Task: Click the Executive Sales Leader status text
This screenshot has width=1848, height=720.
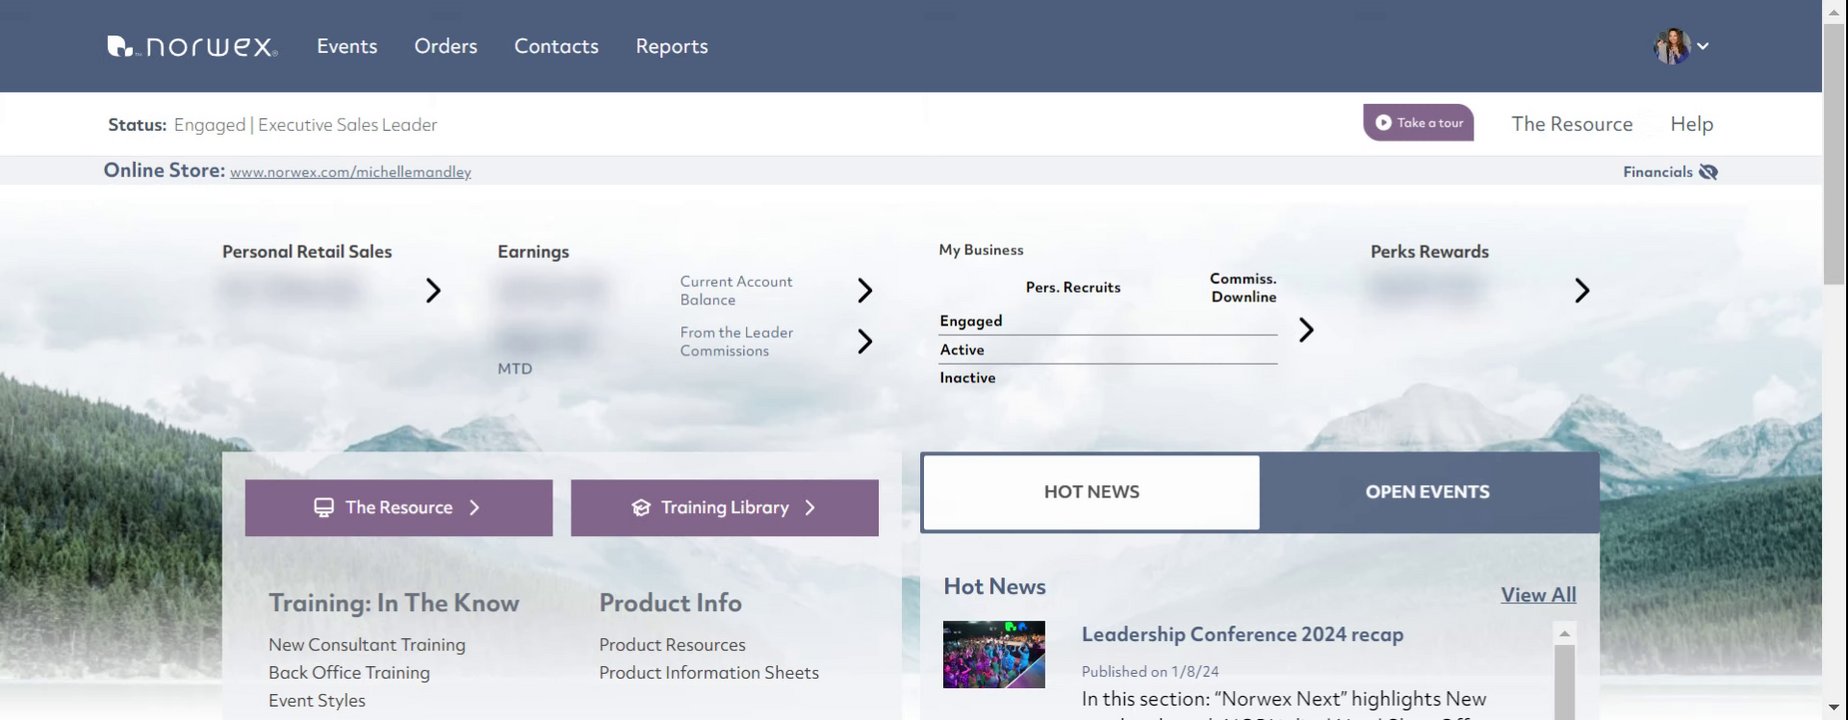Action: [347, 125]
